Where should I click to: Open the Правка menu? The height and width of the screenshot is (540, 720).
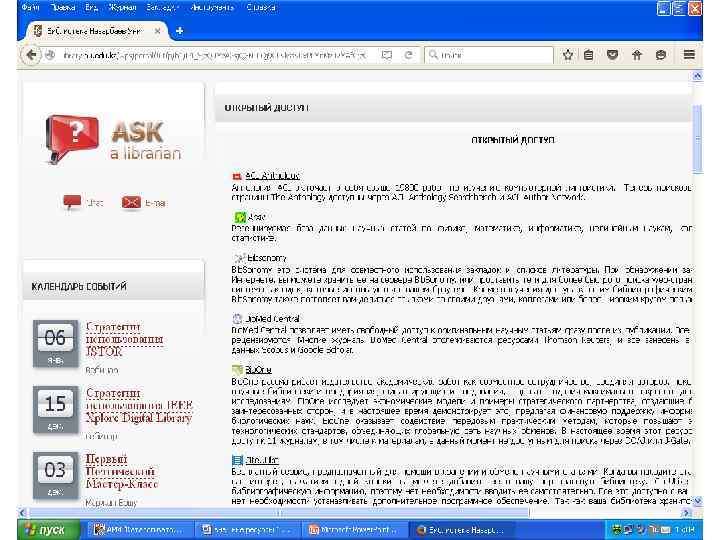point(63,7)
